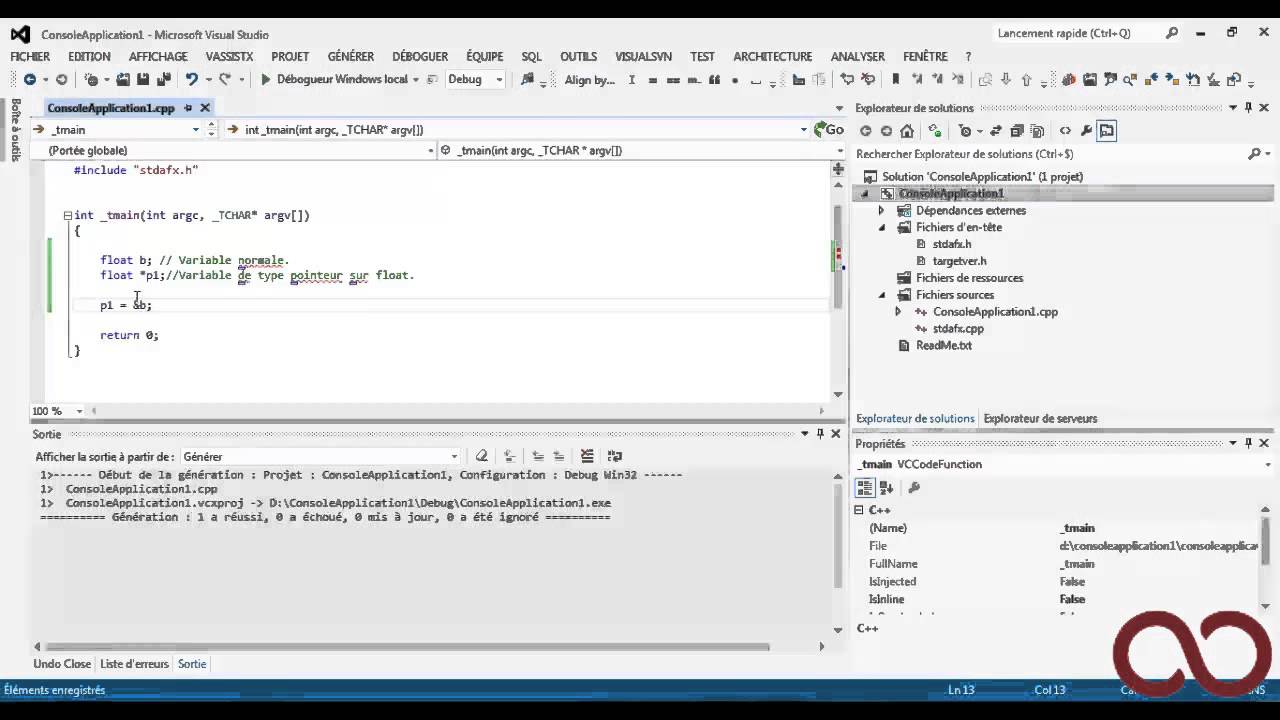Click the green Go button
1280x720 pixels.
[x=829, y=130]
